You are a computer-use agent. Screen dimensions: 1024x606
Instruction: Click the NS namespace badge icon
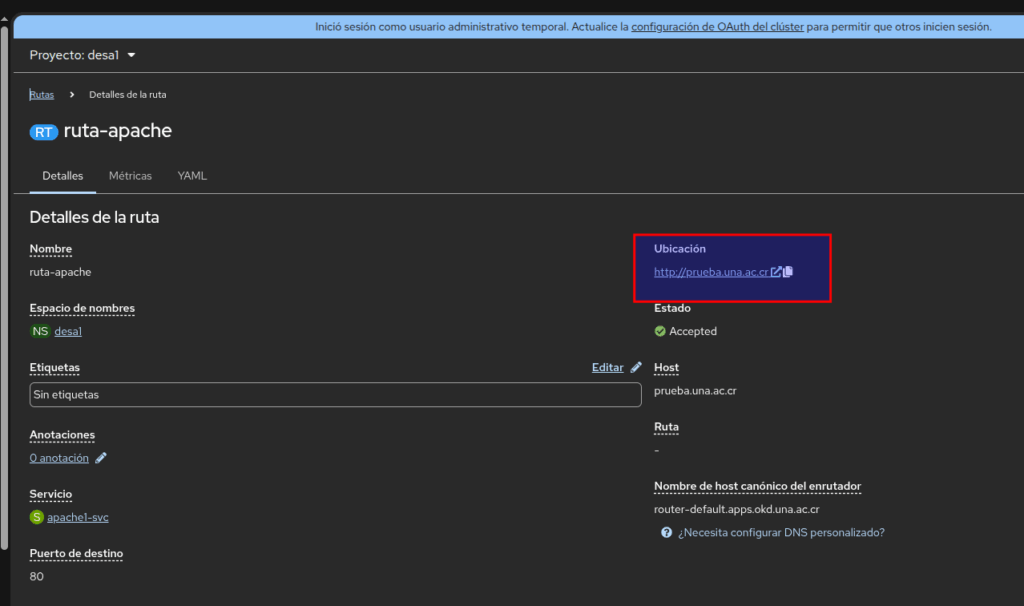(40, 331)
